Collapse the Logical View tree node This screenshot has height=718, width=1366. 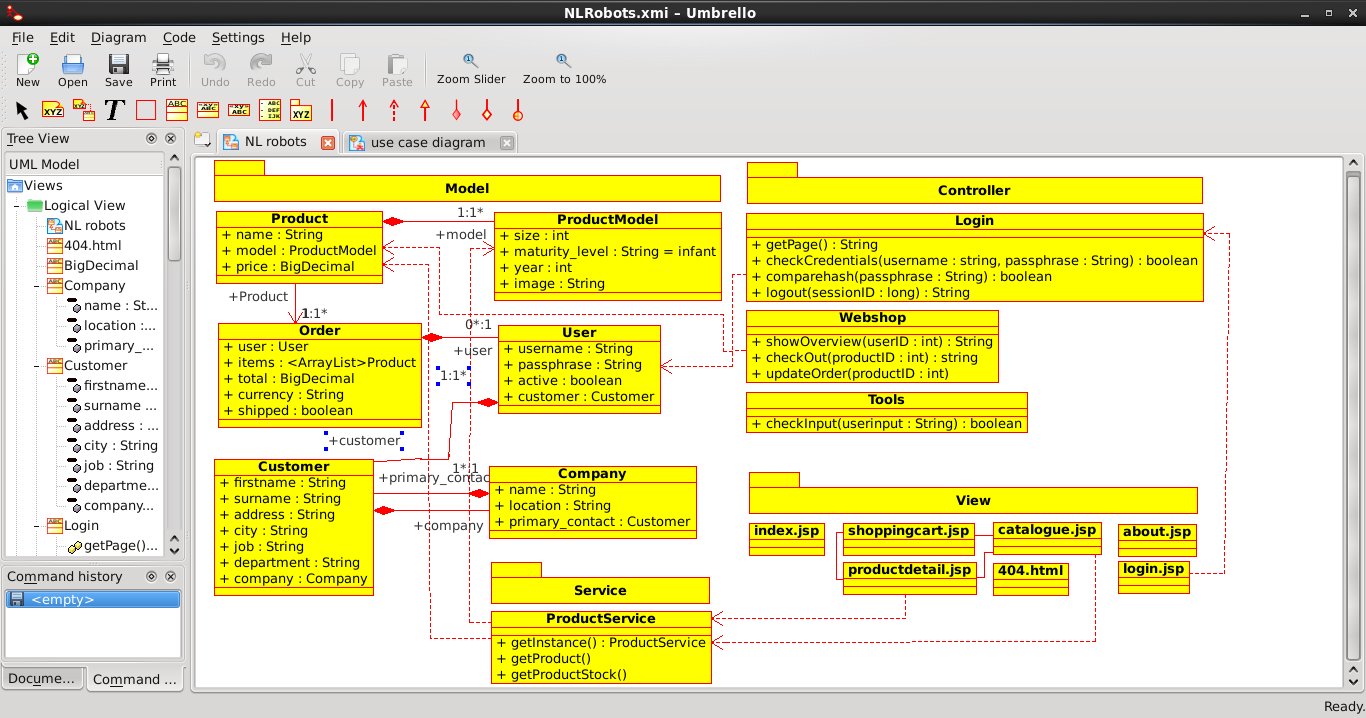point(17,206)
